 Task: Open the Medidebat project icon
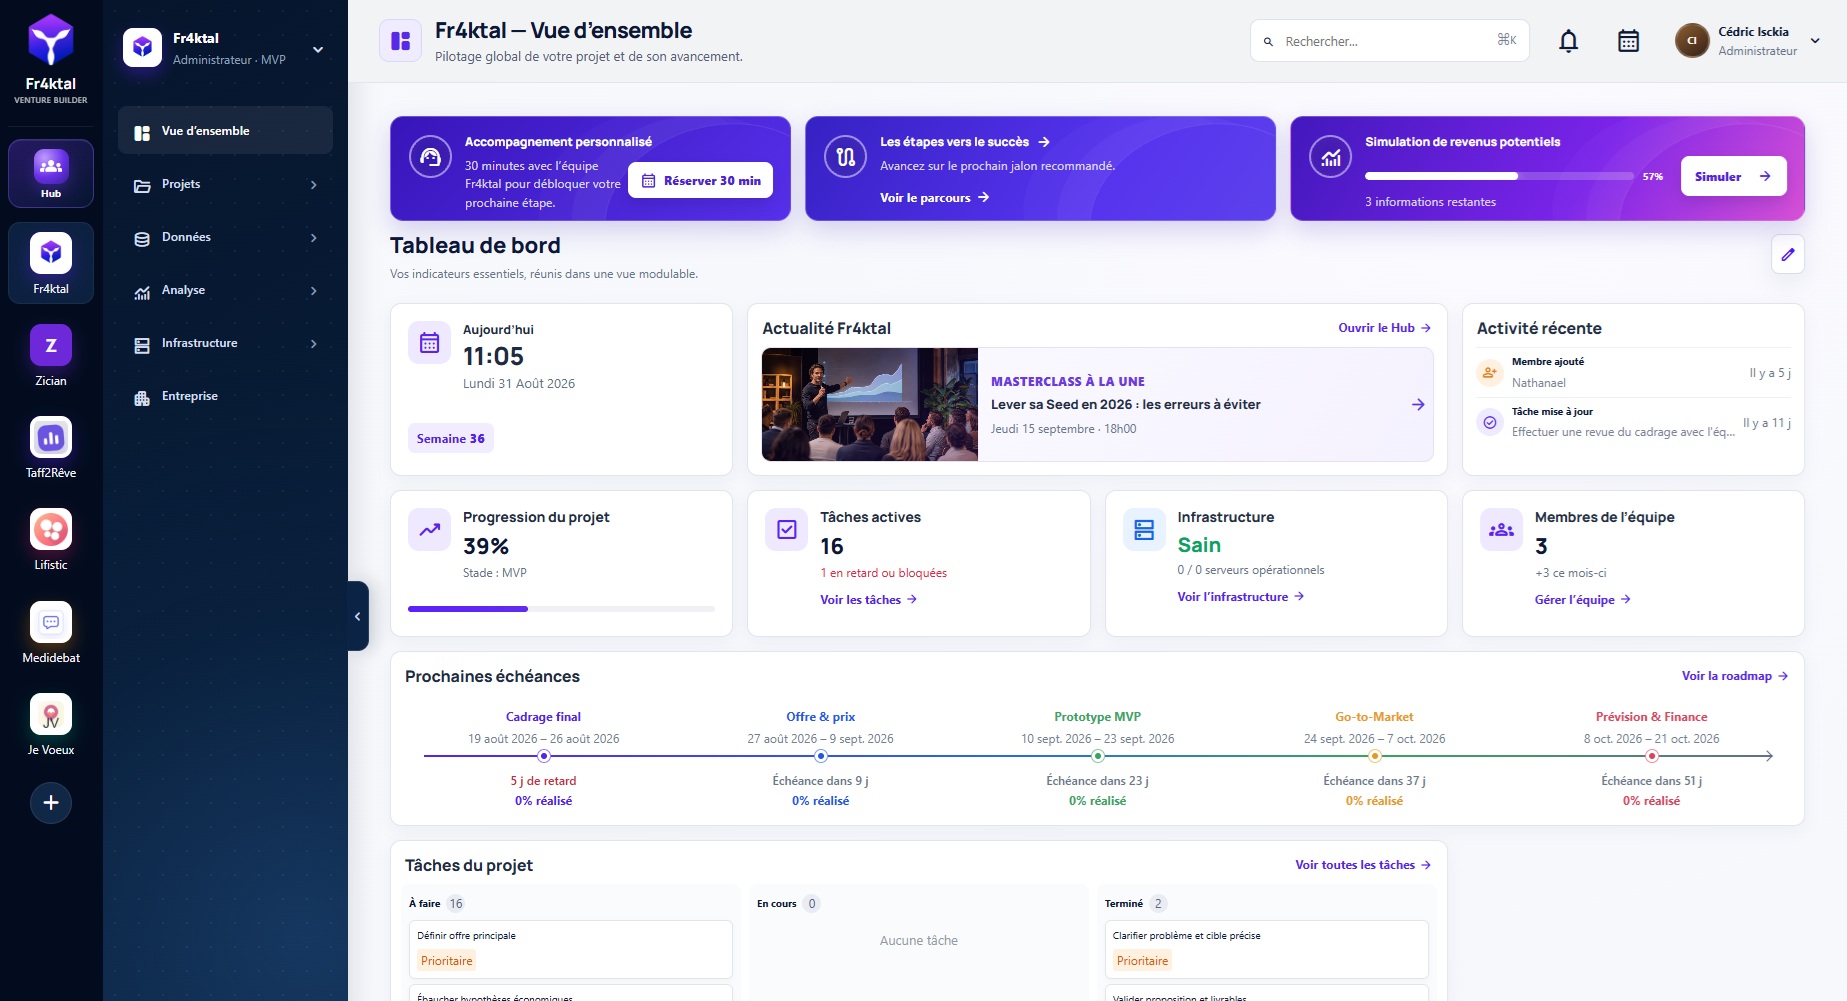51,622
